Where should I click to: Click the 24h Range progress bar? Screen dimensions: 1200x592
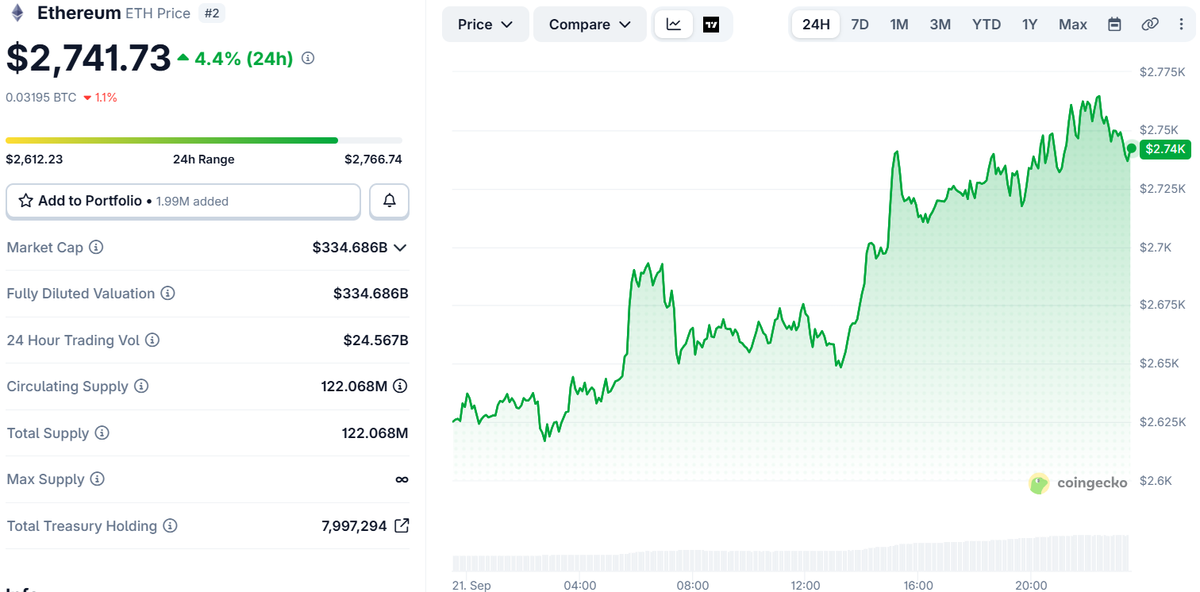coord(204,140)
